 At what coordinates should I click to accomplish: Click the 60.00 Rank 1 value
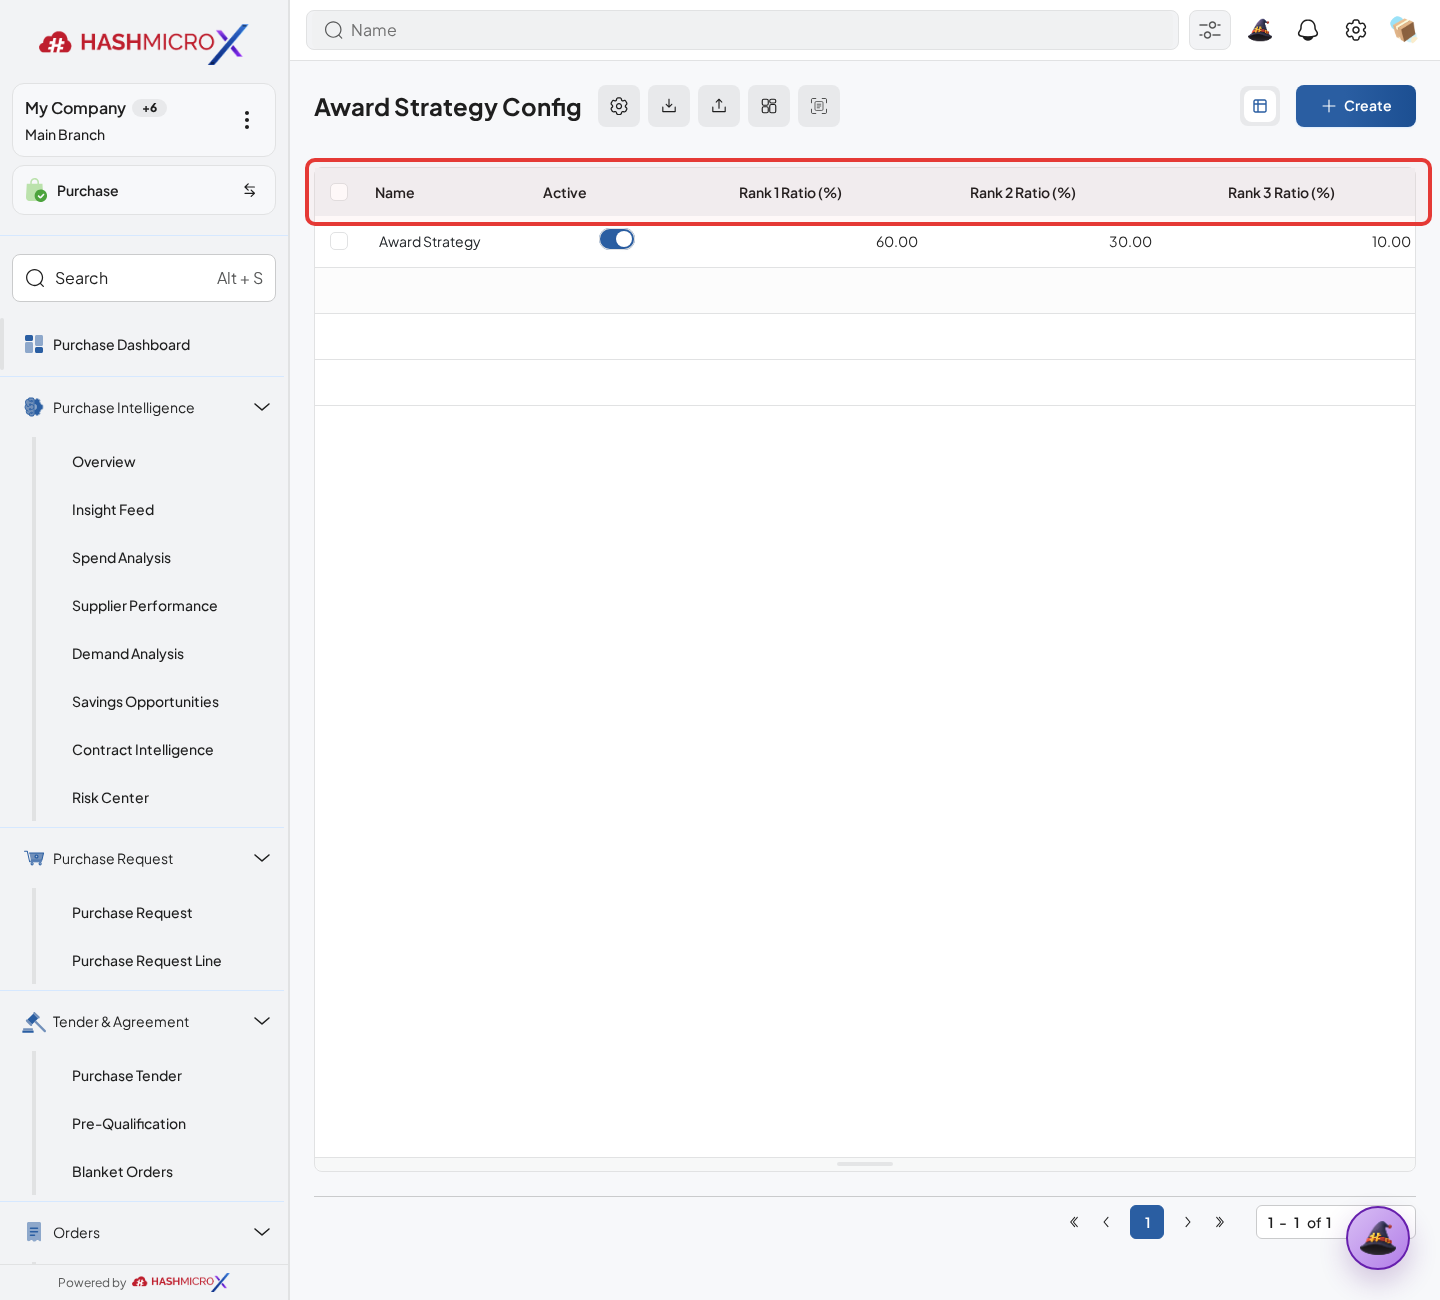pyautogui.click(x=897, y=242)
